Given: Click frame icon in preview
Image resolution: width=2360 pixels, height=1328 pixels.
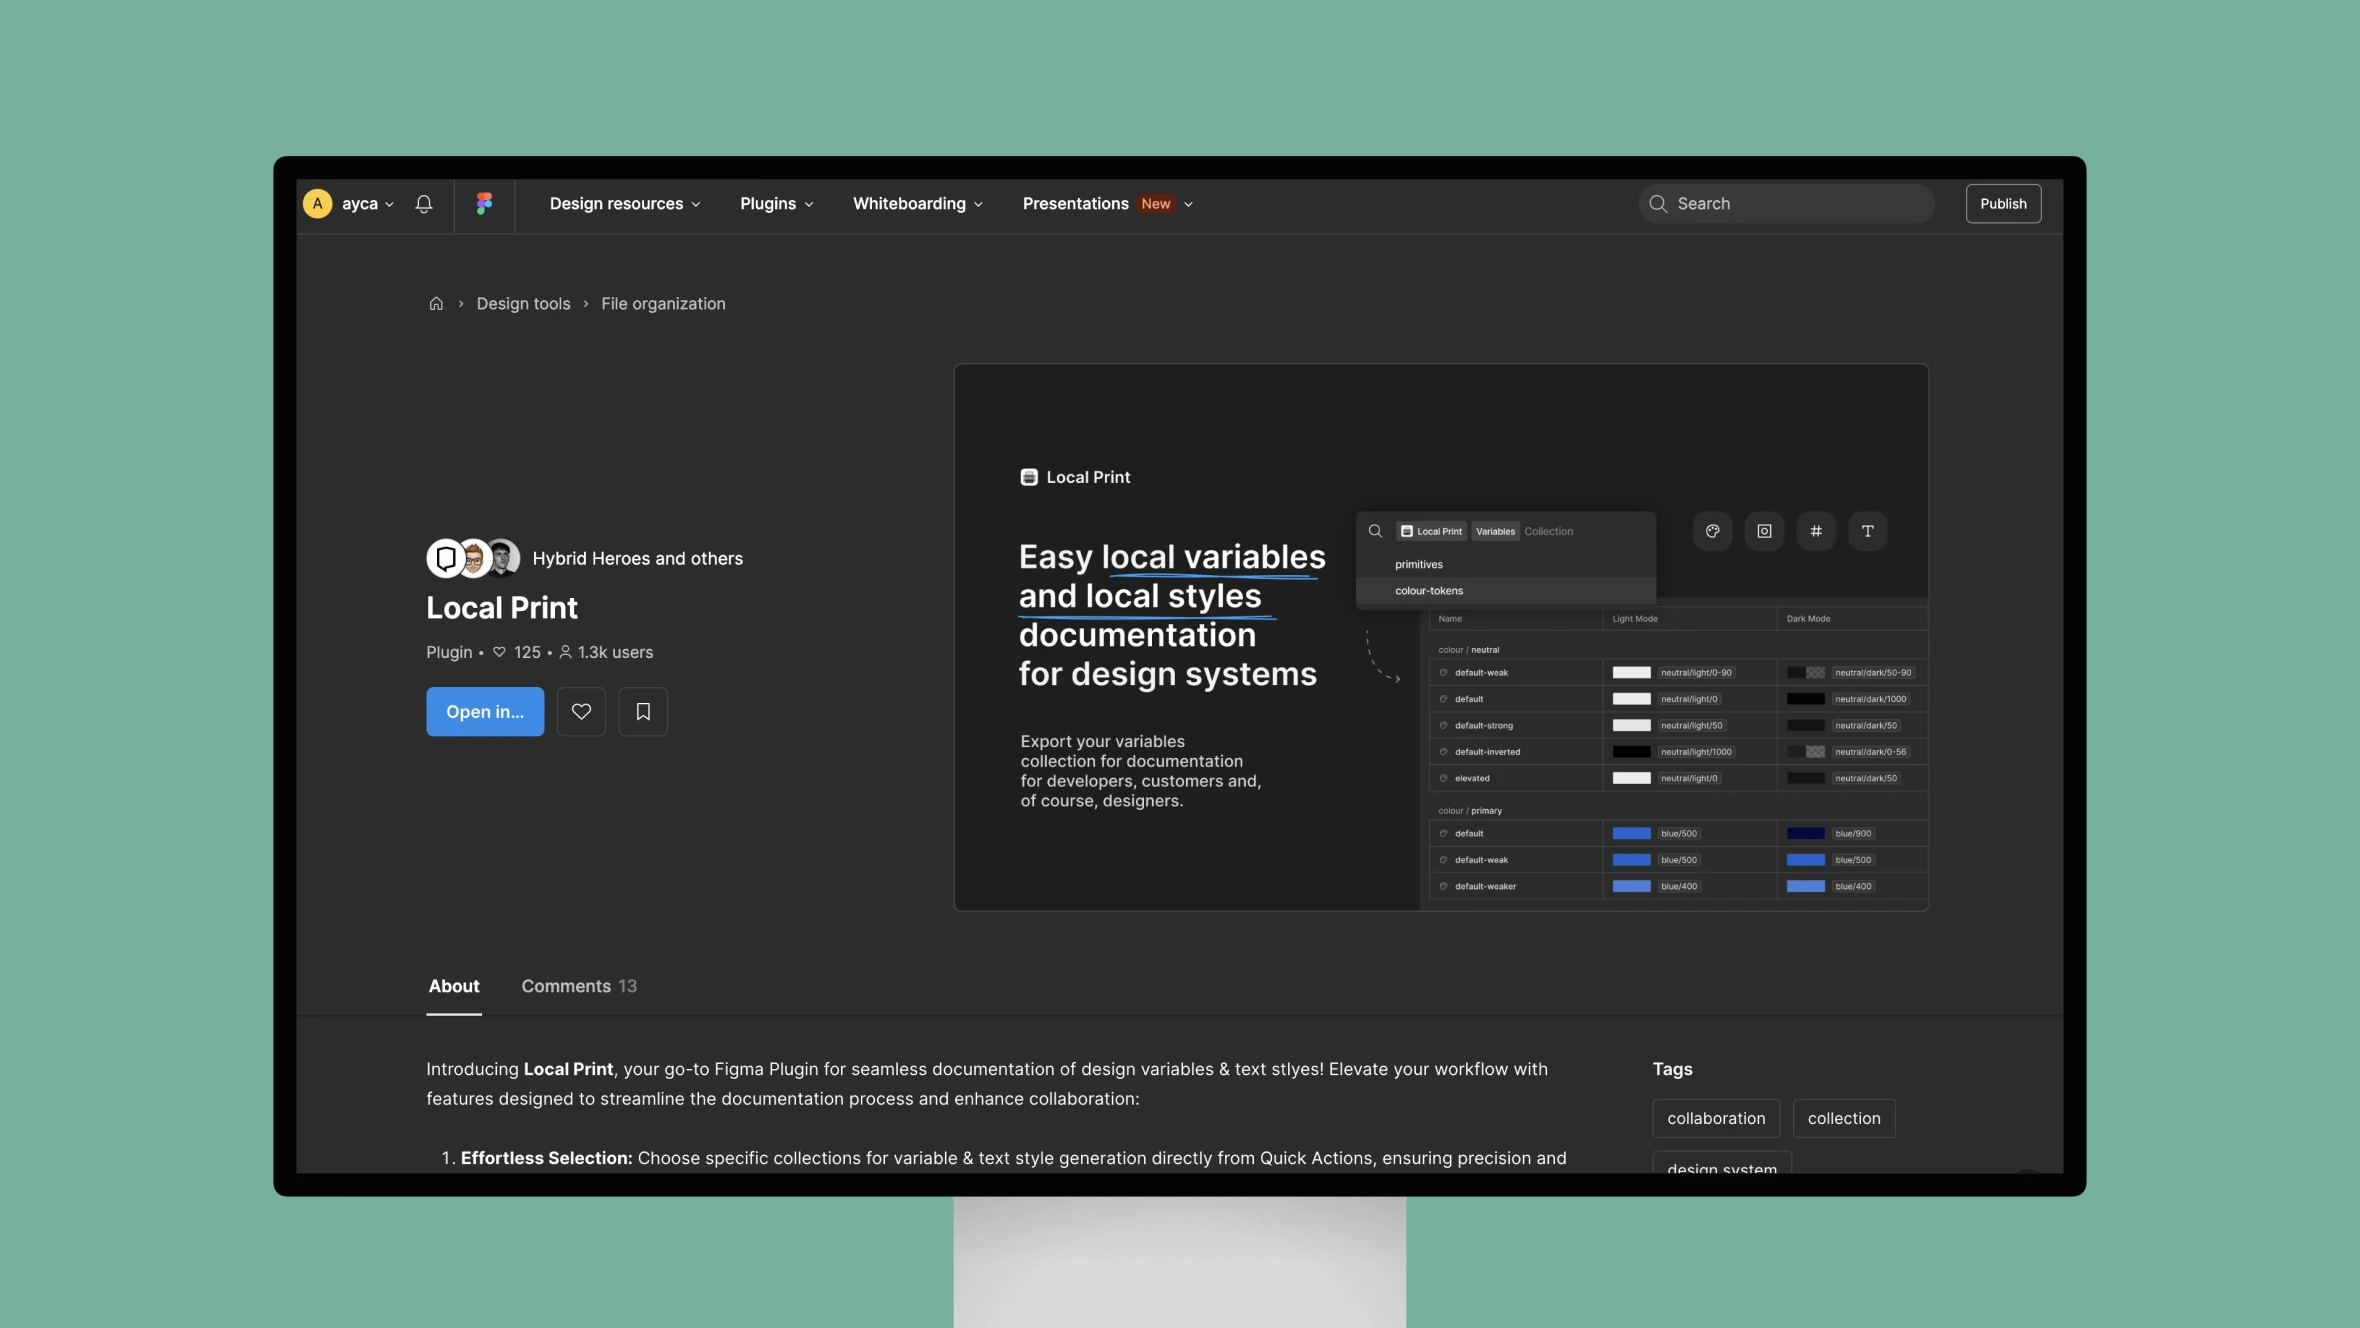Looking at the screenshot, I should point(1764,531).
